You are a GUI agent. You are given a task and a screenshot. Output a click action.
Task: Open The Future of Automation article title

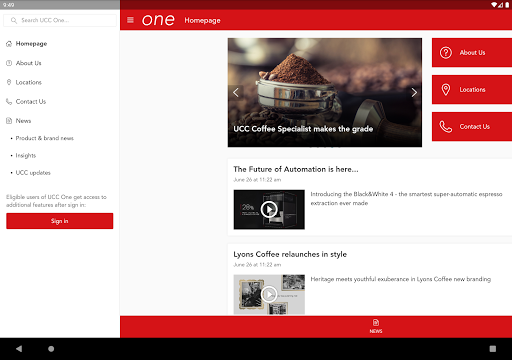point(296,169)
